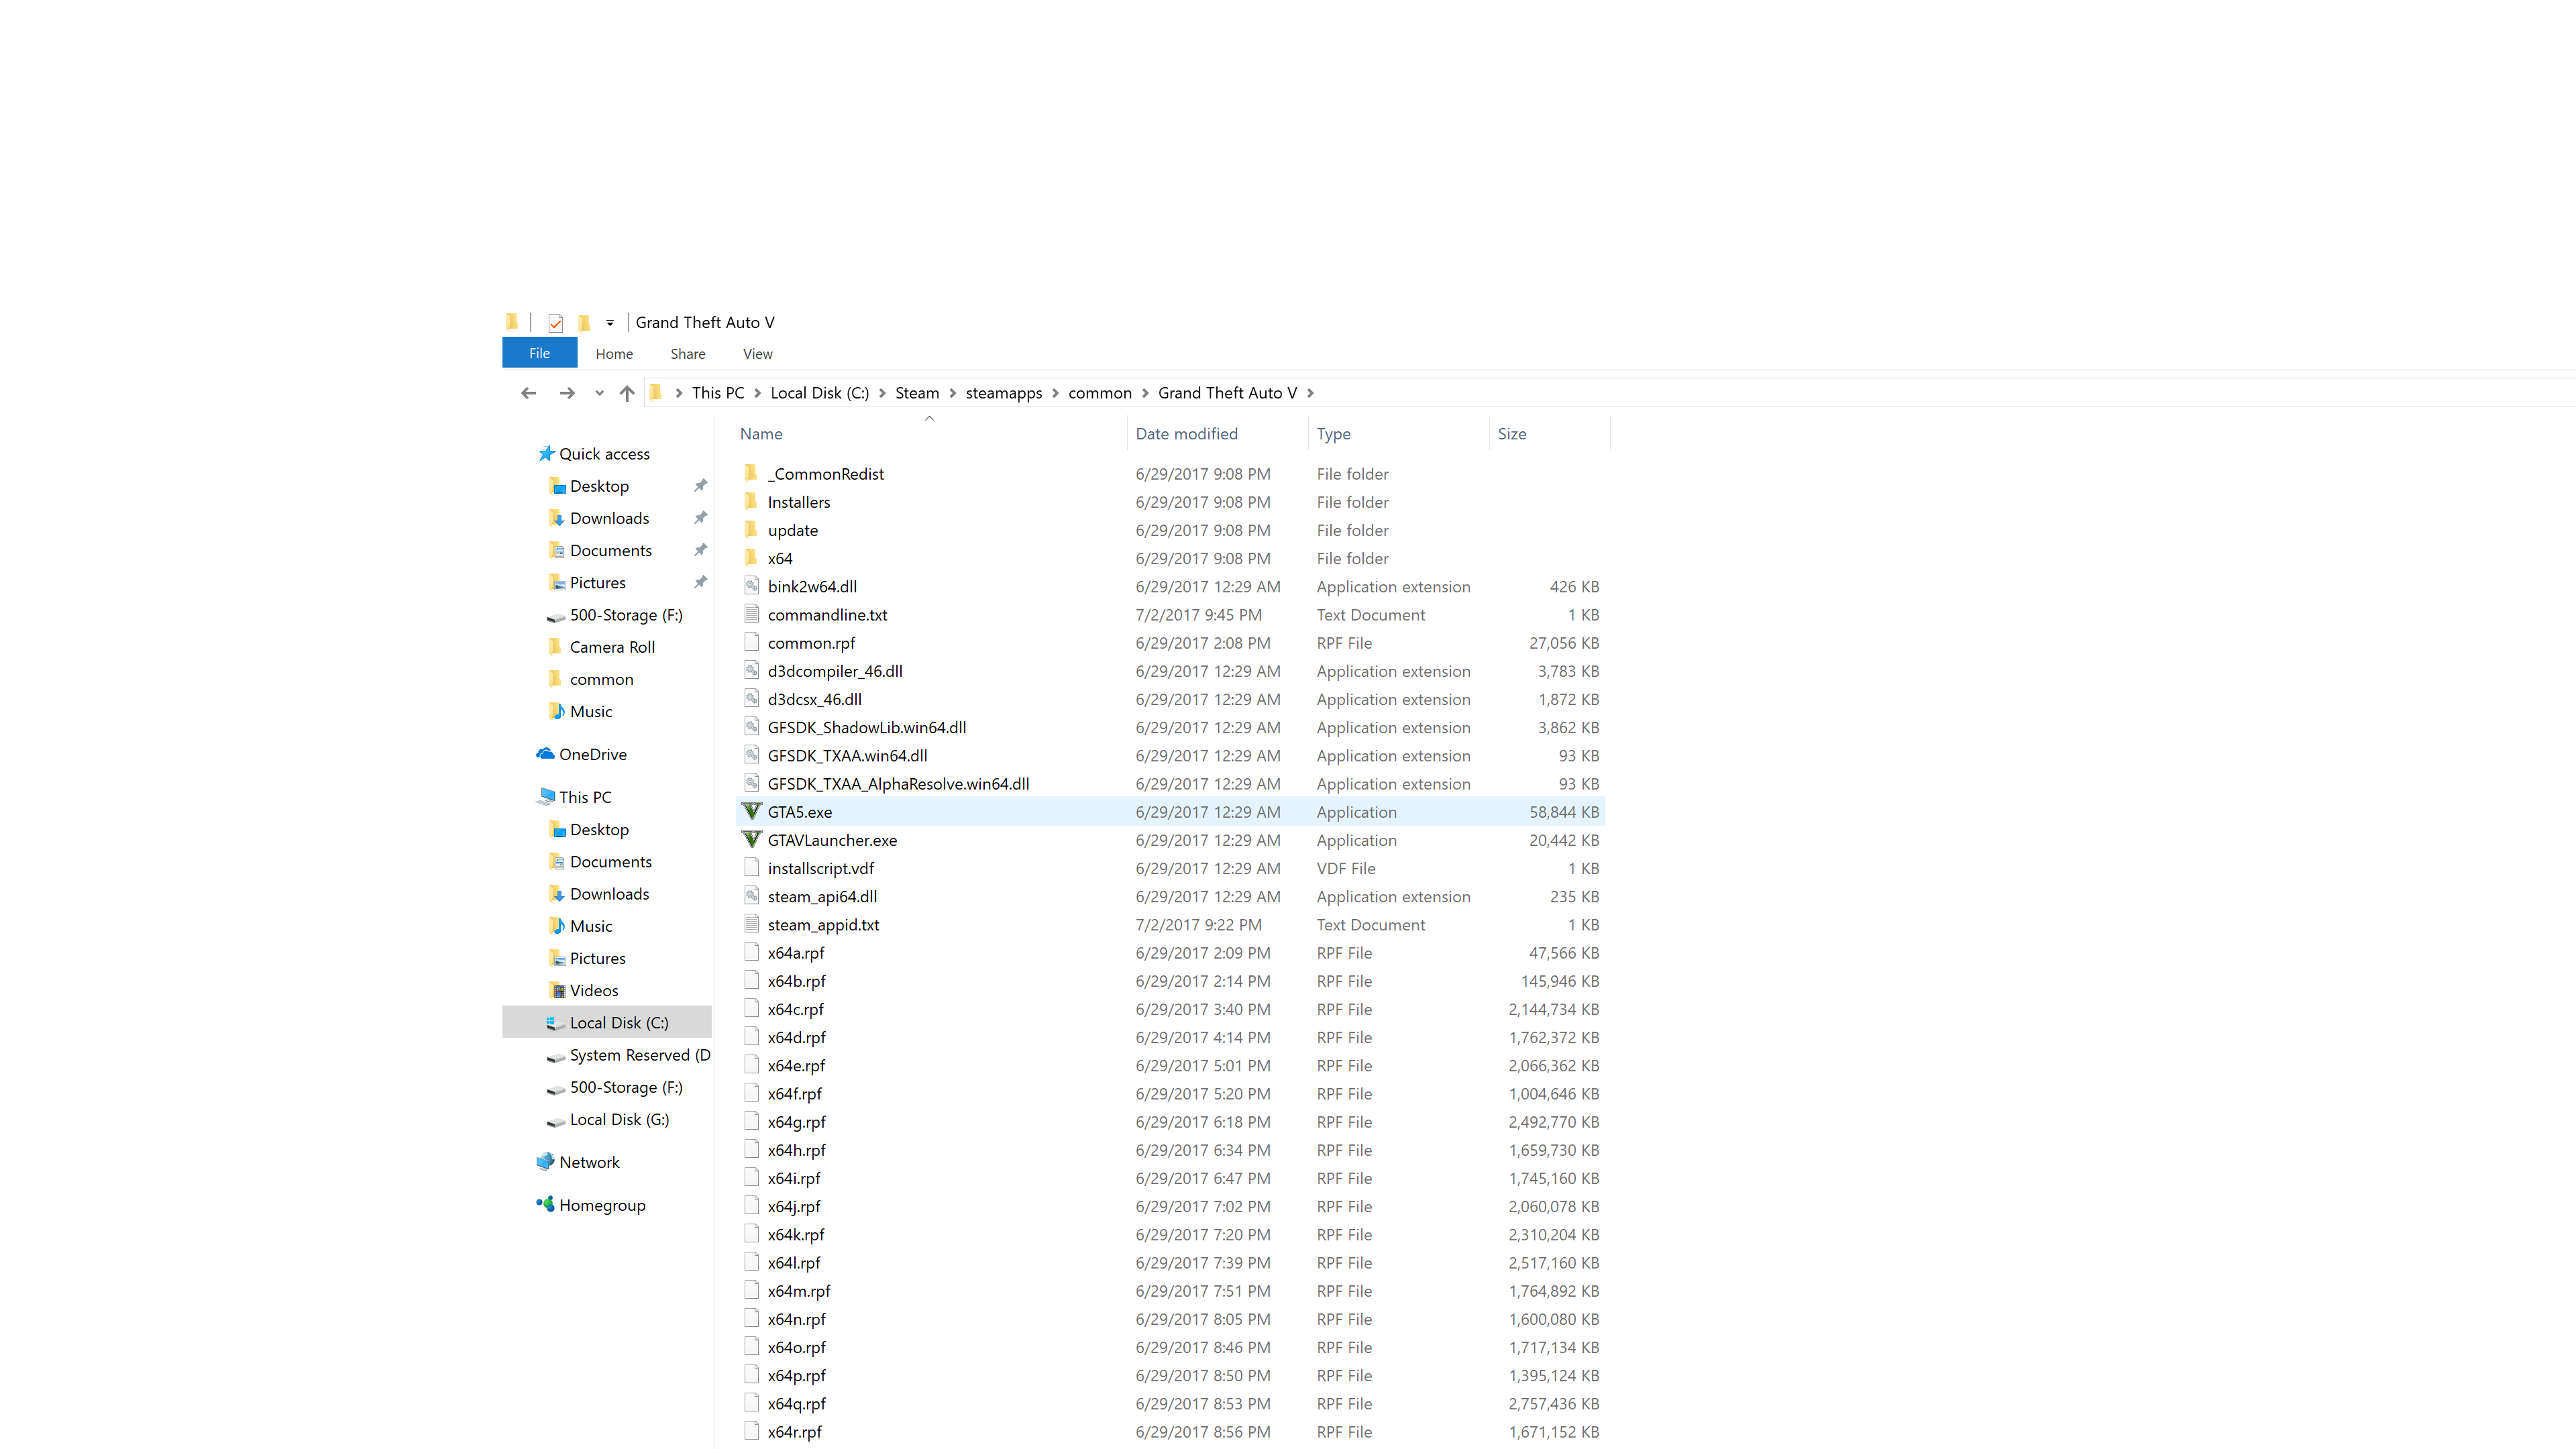Open the File ribbon tab
This screenshot has height=1449, width=2576.
pos(540,353)
